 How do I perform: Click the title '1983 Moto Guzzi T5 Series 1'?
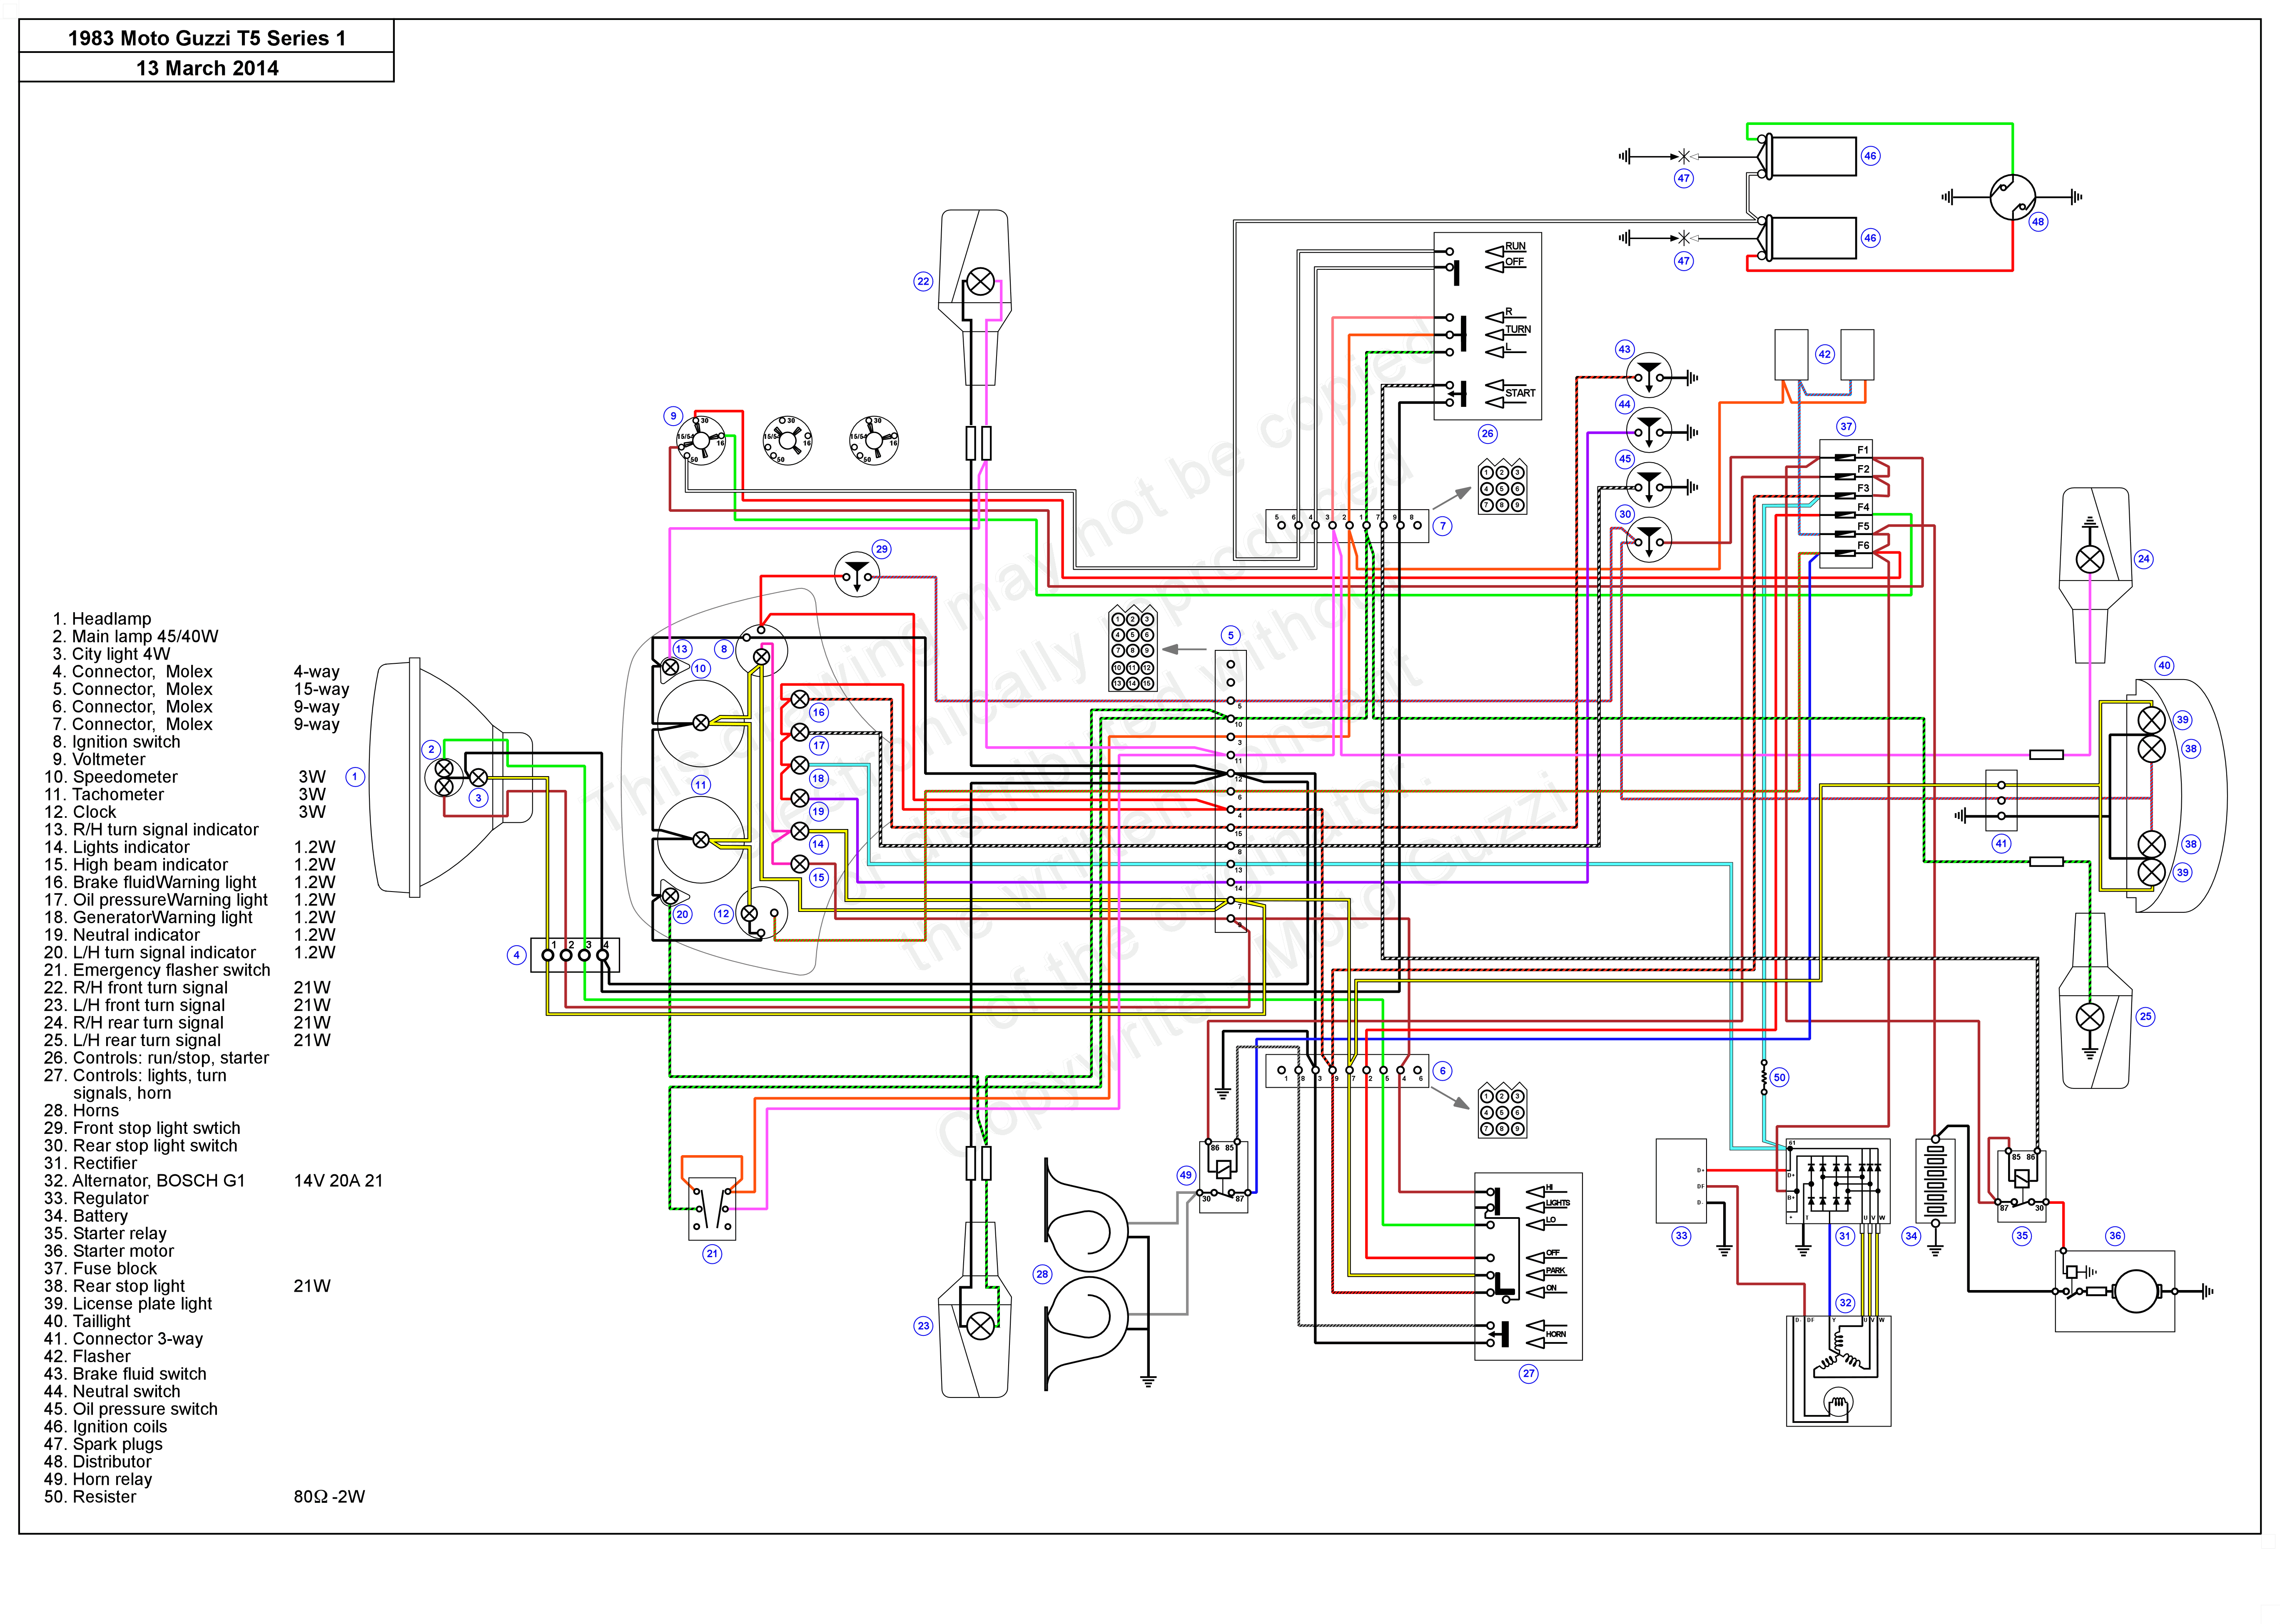[207, 38]
